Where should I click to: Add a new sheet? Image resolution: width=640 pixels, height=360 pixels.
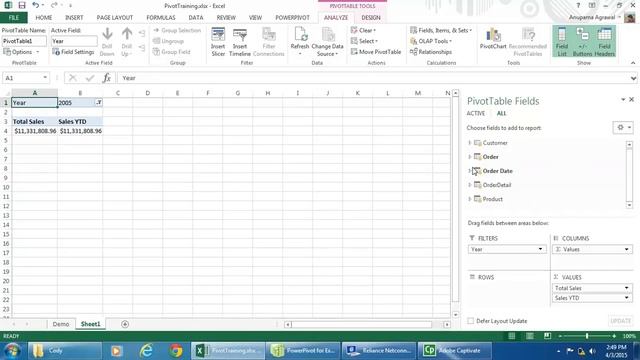pyautogui.click(x=125, y=324)
